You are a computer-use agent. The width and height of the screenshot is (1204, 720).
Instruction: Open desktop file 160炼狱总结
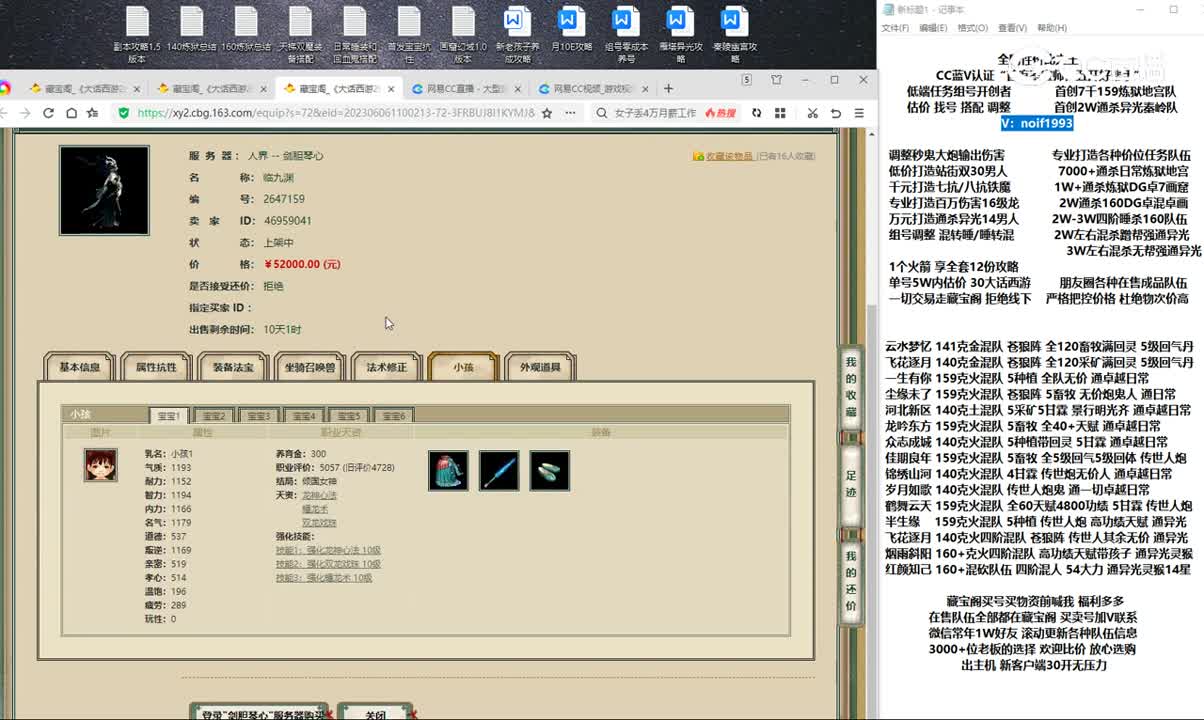click(x=246, y=30)
